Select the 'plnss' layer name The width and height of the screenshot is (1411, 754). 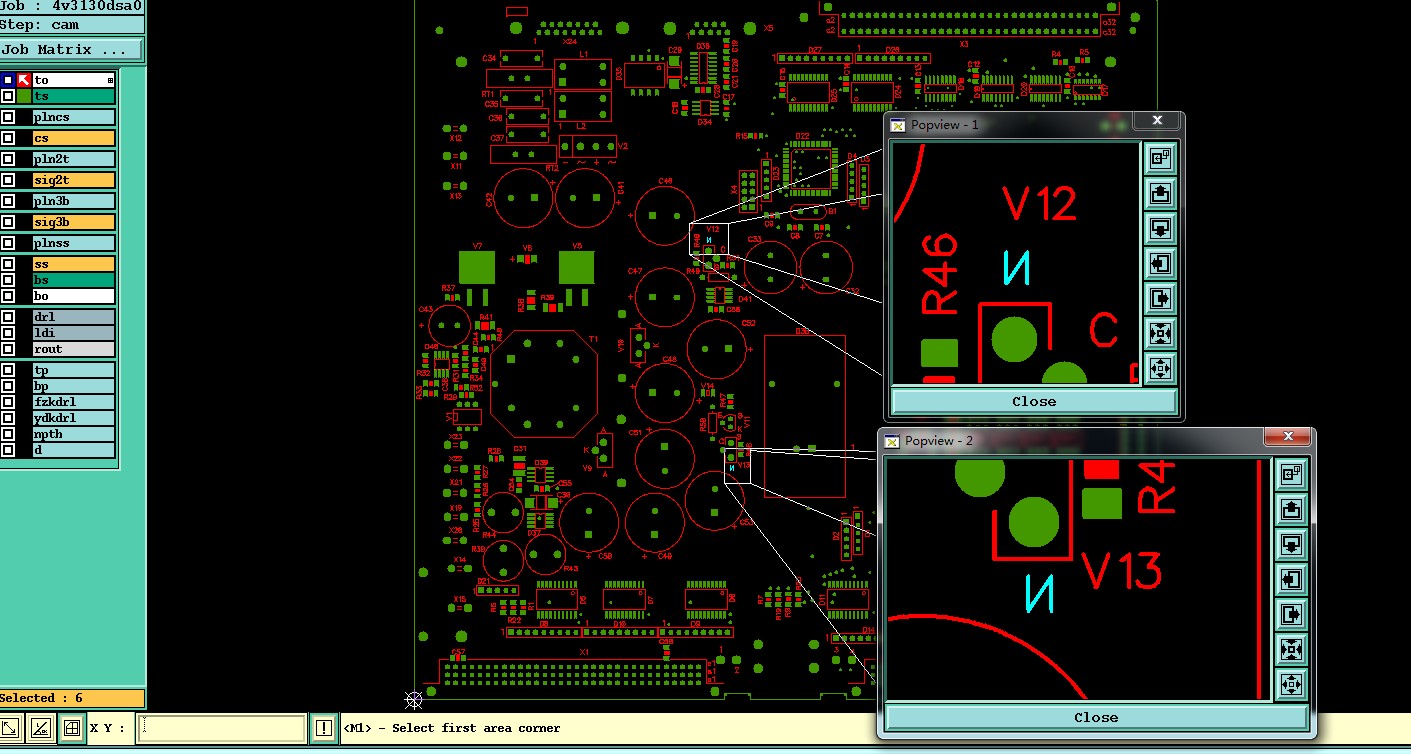(x=73, y=243)
